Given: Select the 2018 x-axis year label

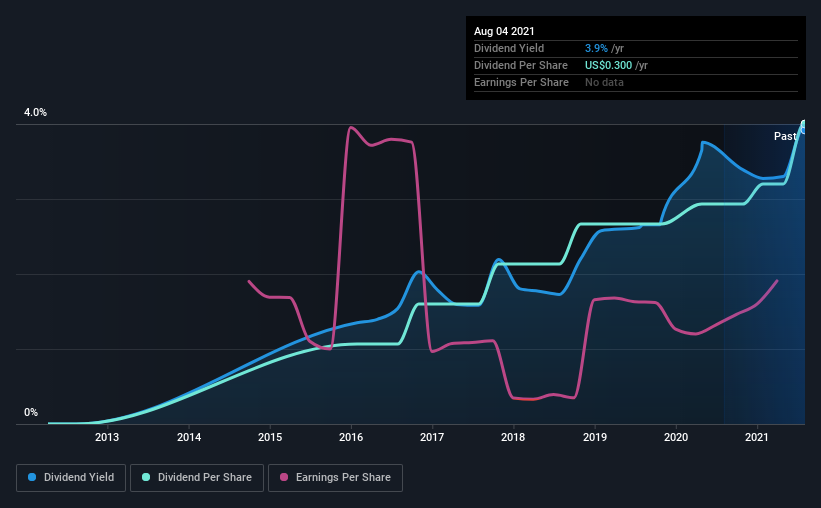Looking at the screenshot, I should [x=513, y=437].
